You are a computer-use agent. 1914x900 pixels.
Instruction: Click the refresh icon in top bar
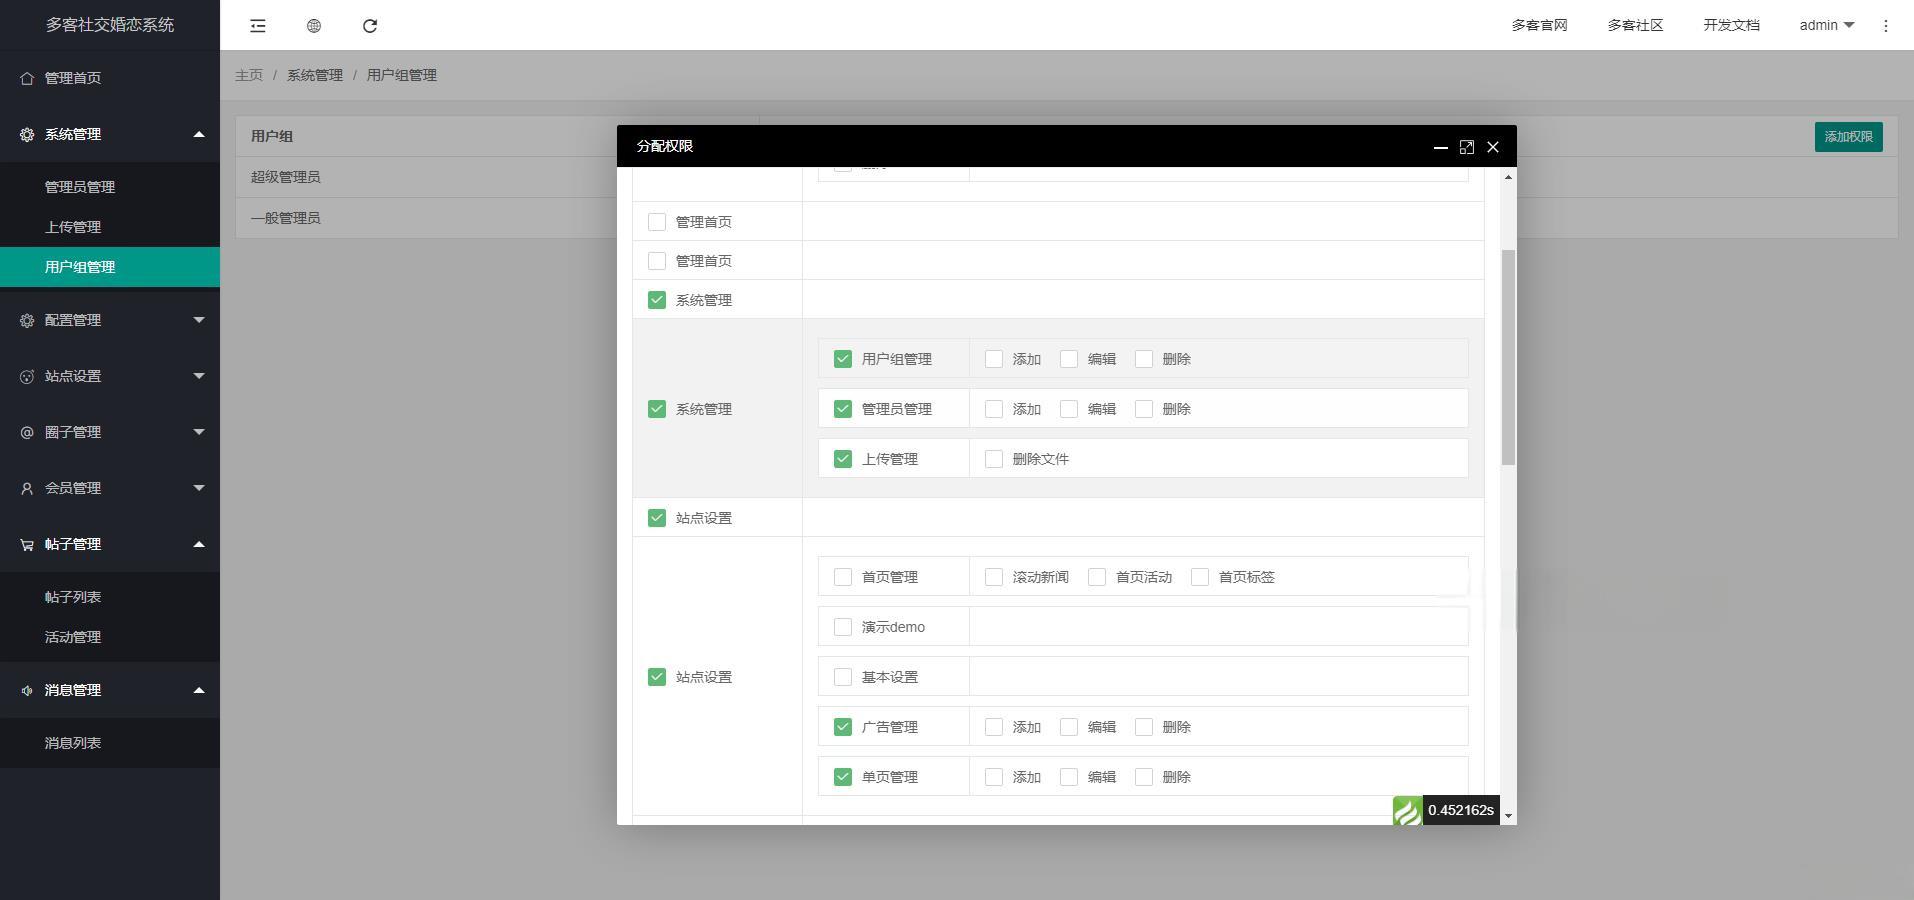pyautogui.click(x=370, y=26)
